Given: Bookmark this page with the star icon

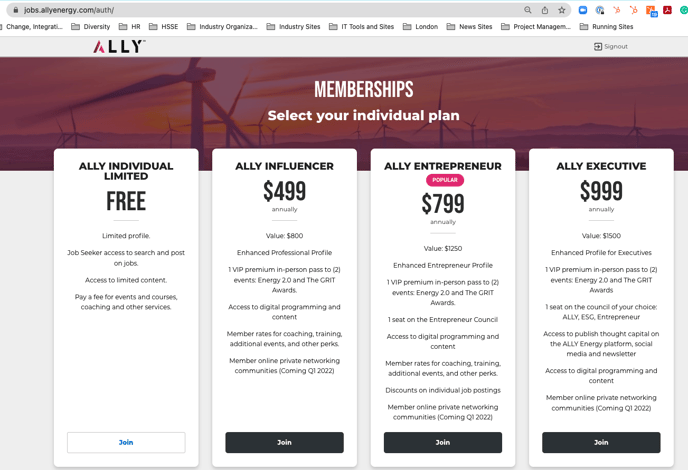Looking at the screenshot, I should coord(562,10).
